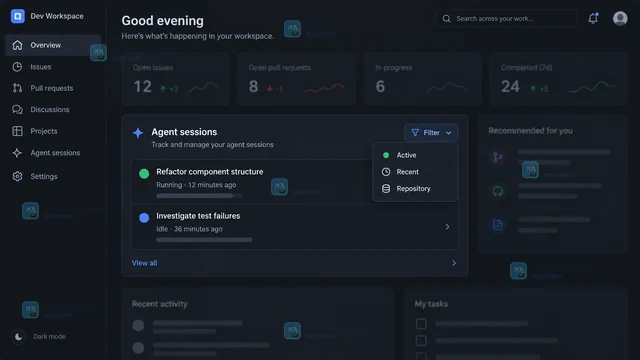Click the search magnifier icon

(x=447, y=19)
